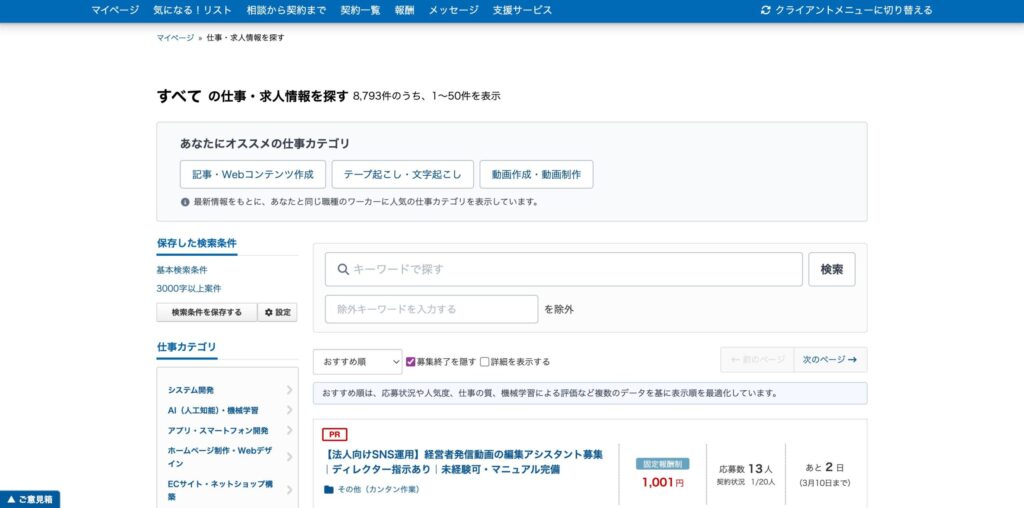Viewport: 1024px width, 508px height.
Task: Click the gear icon on 設定 button
Action: 269,313
